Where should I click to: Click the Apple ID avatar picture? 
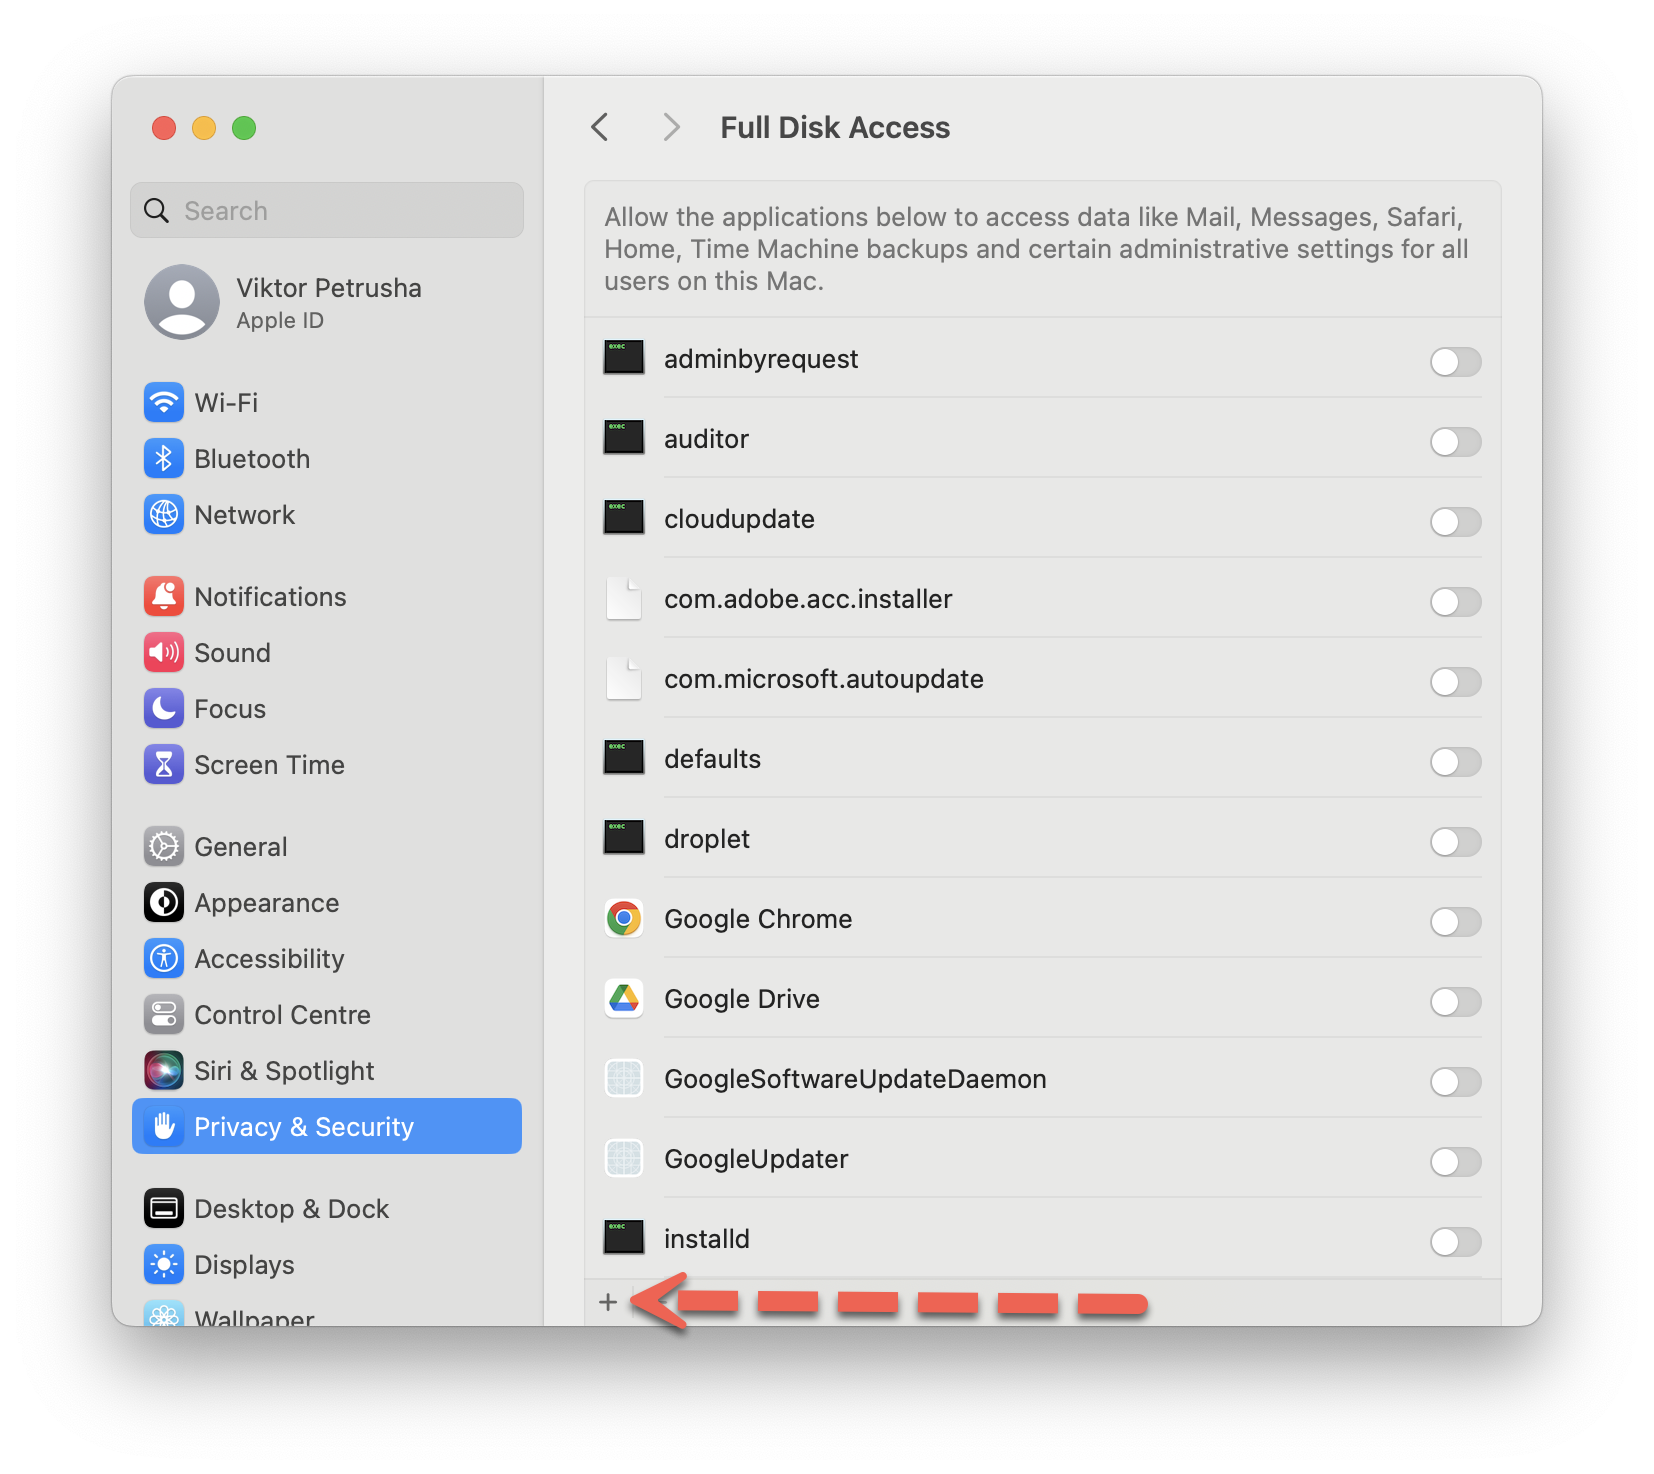click(x=182, y=302)
